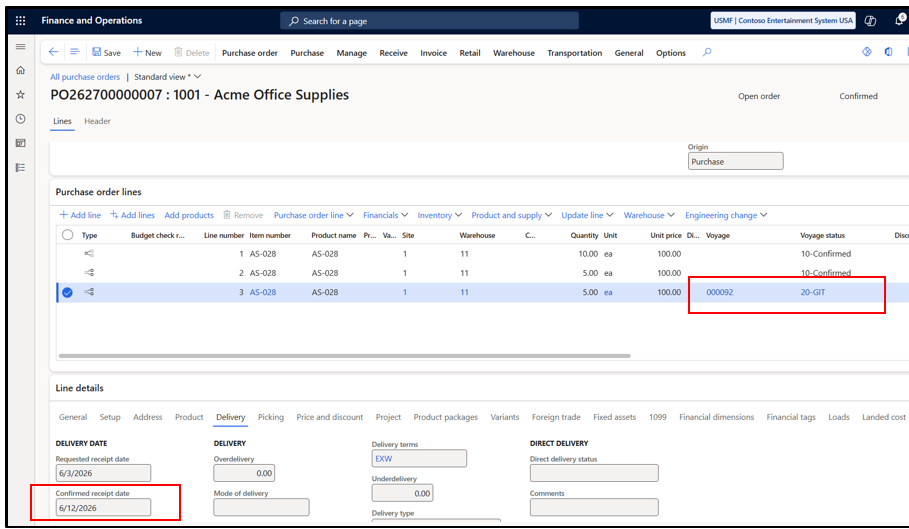Viewport: 909px width, 529px height.
Task: Deselect line 3 row checkmark
Action: point(67,293)
